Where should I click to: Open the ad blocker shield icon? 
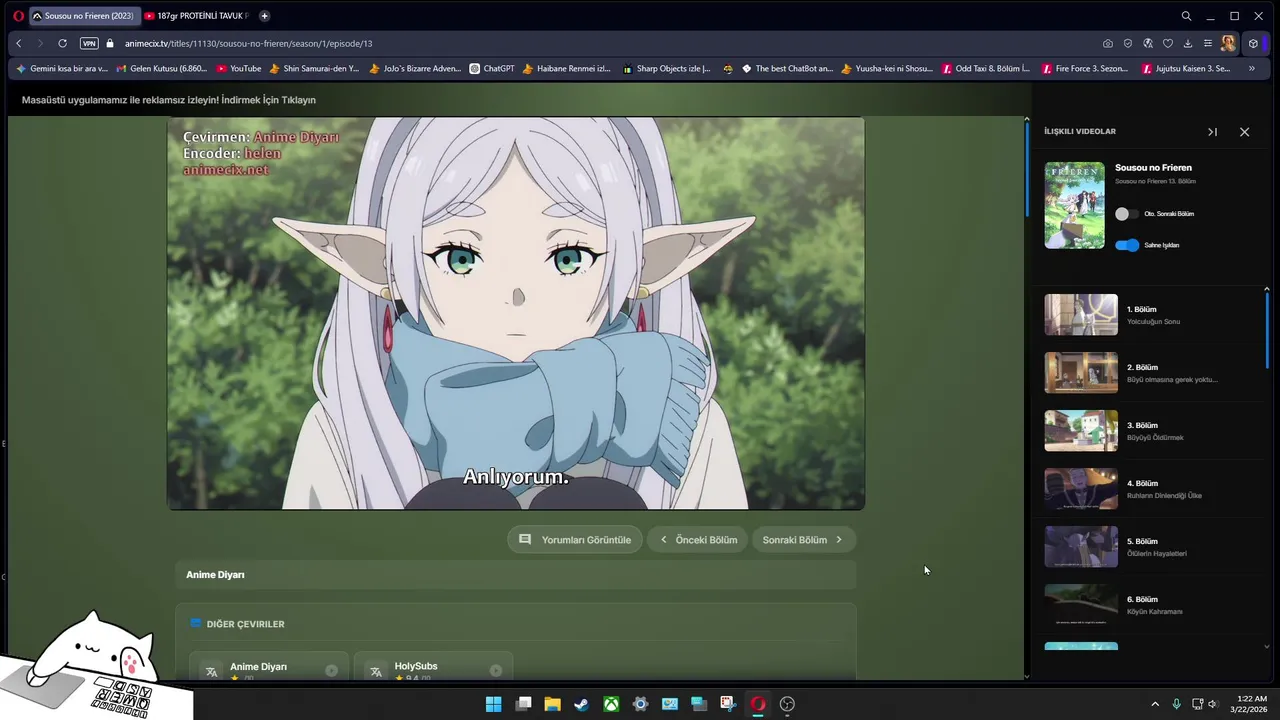[1128, 44]
